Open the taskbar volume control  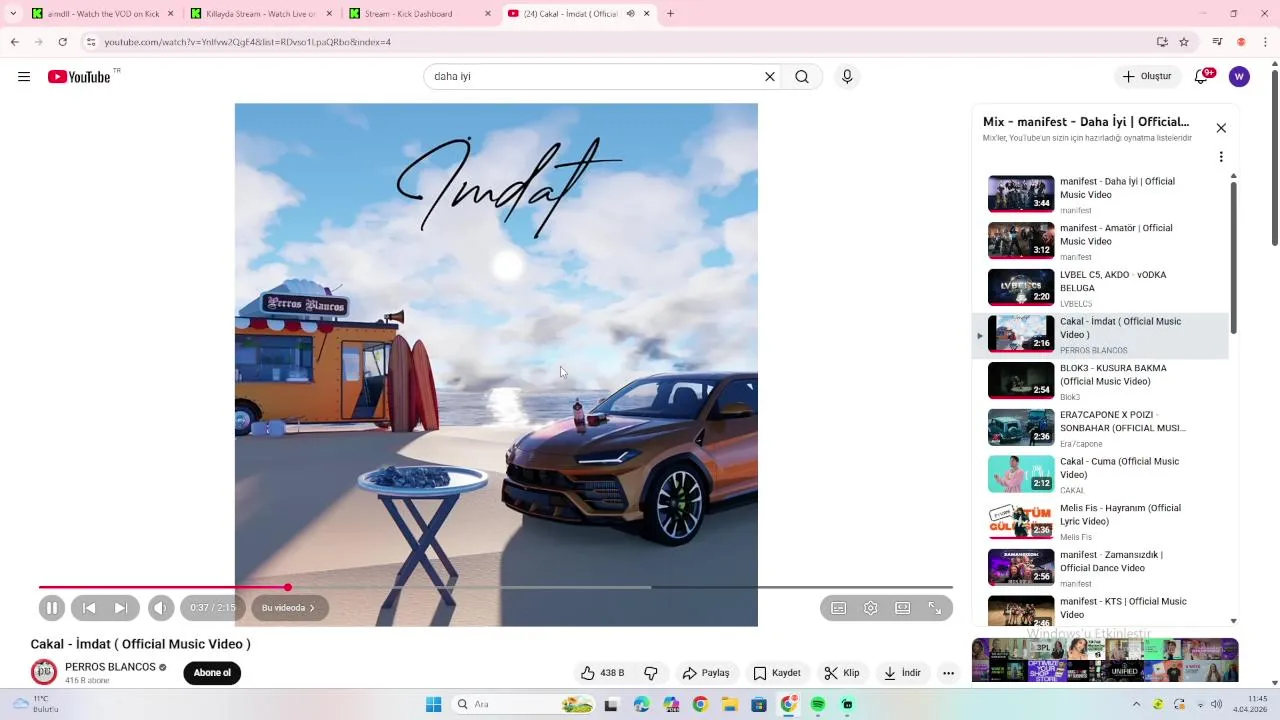[1217, 705]
